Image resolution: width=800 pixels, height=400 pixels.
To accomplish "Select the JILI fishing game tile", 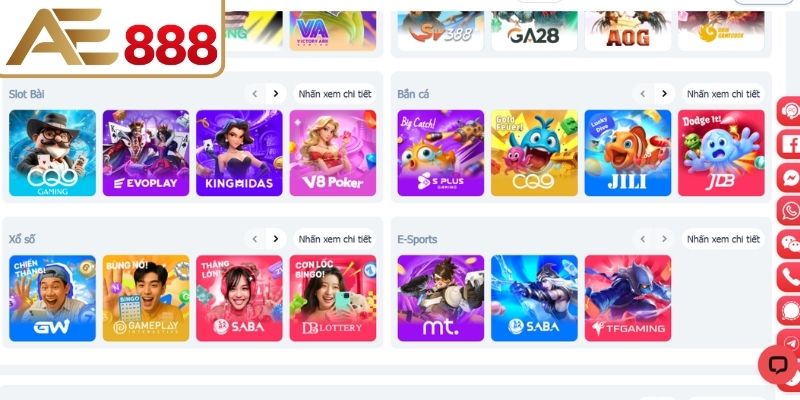I will click(628, 153).
